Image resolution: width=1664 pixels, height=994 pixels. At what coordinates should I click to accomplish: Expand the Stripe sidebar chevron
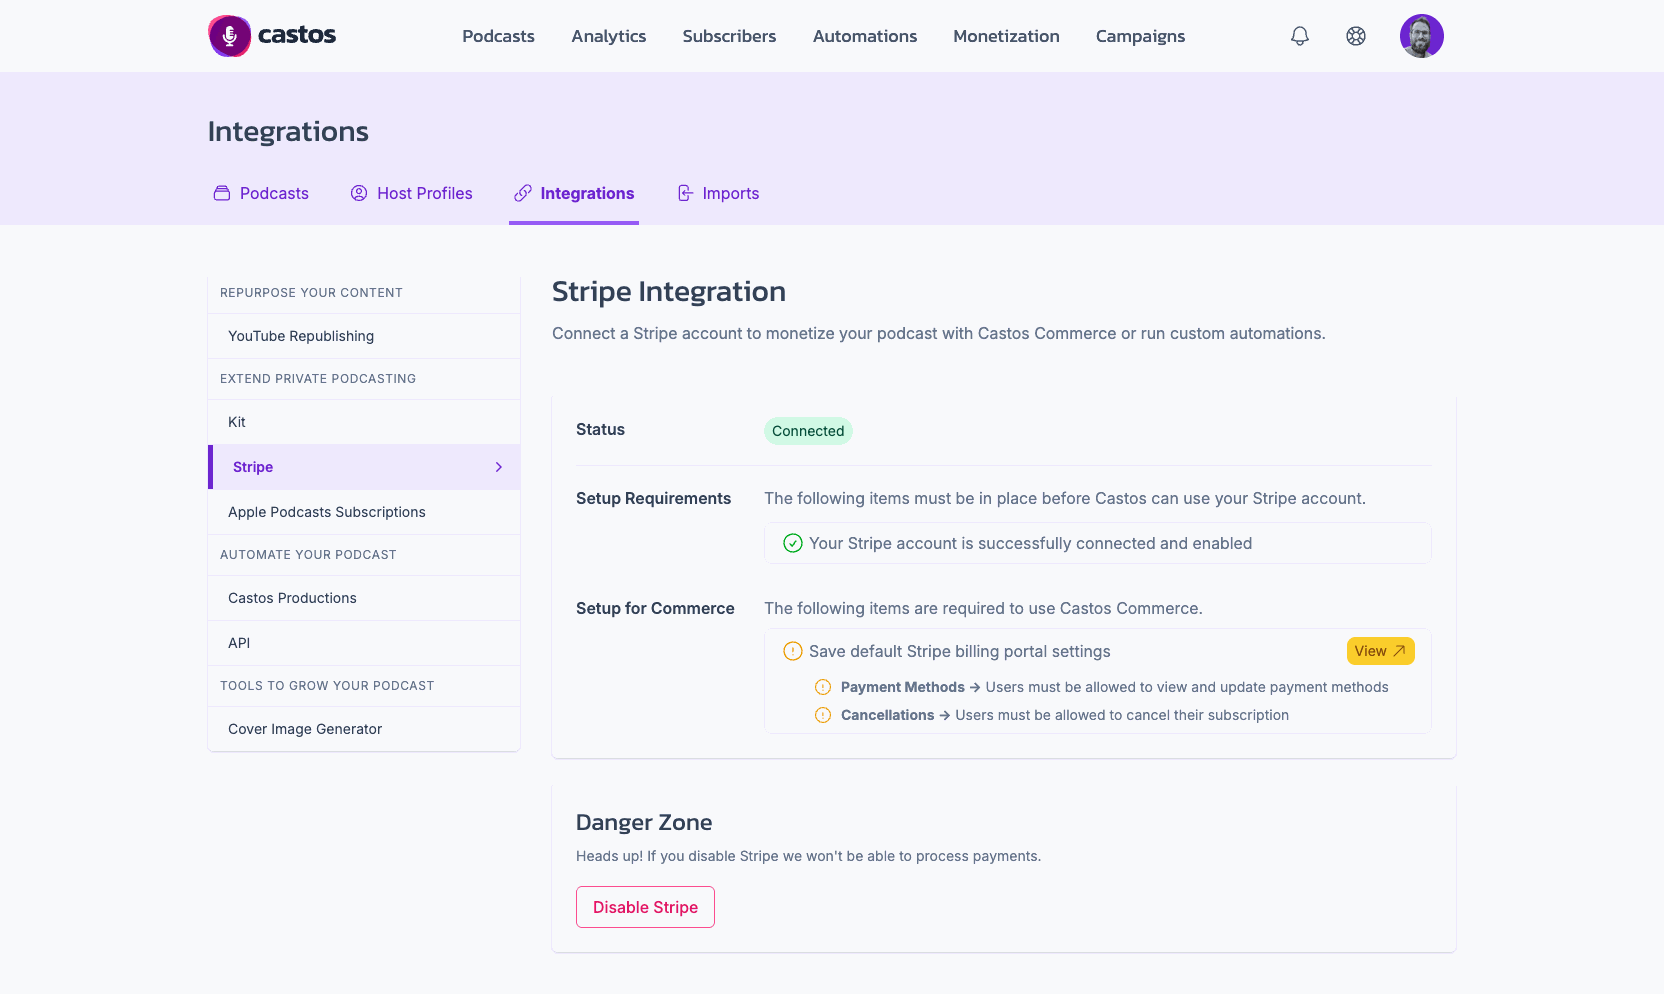click(499, 467)
